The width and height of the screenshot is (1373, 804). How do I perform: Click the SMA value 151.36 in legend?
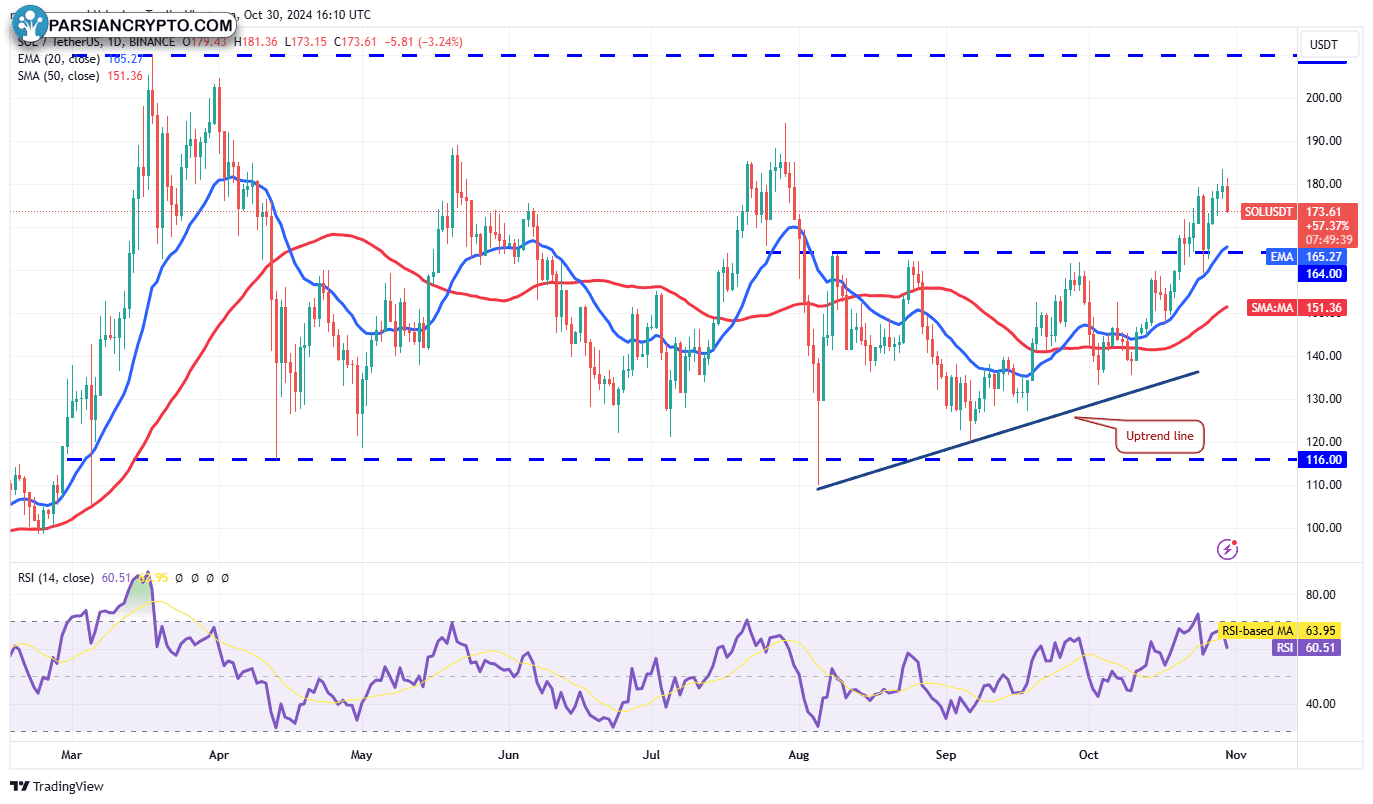click(126, 76)
